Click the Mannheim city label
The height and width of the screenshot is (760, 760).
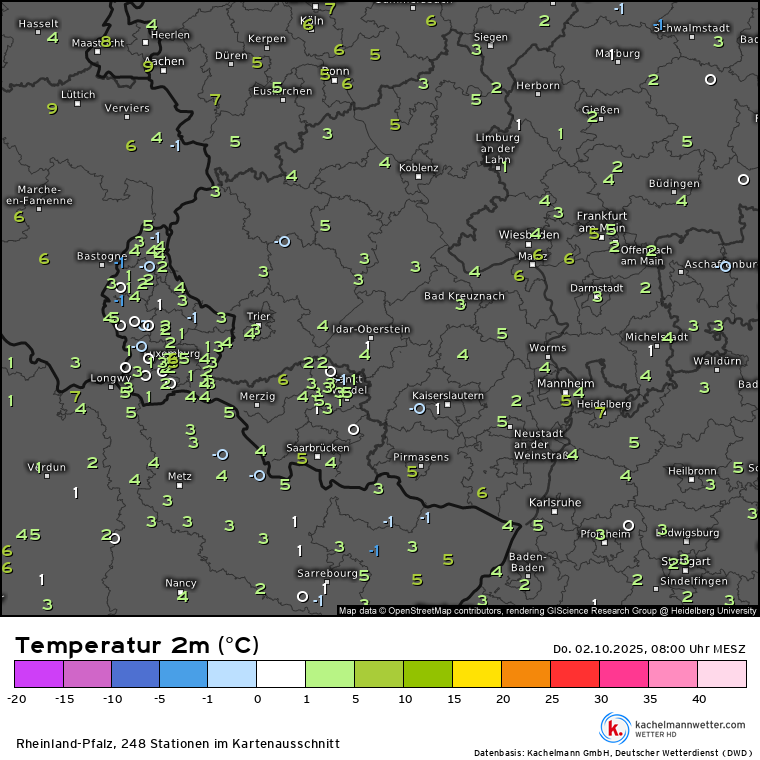(565, 383)
